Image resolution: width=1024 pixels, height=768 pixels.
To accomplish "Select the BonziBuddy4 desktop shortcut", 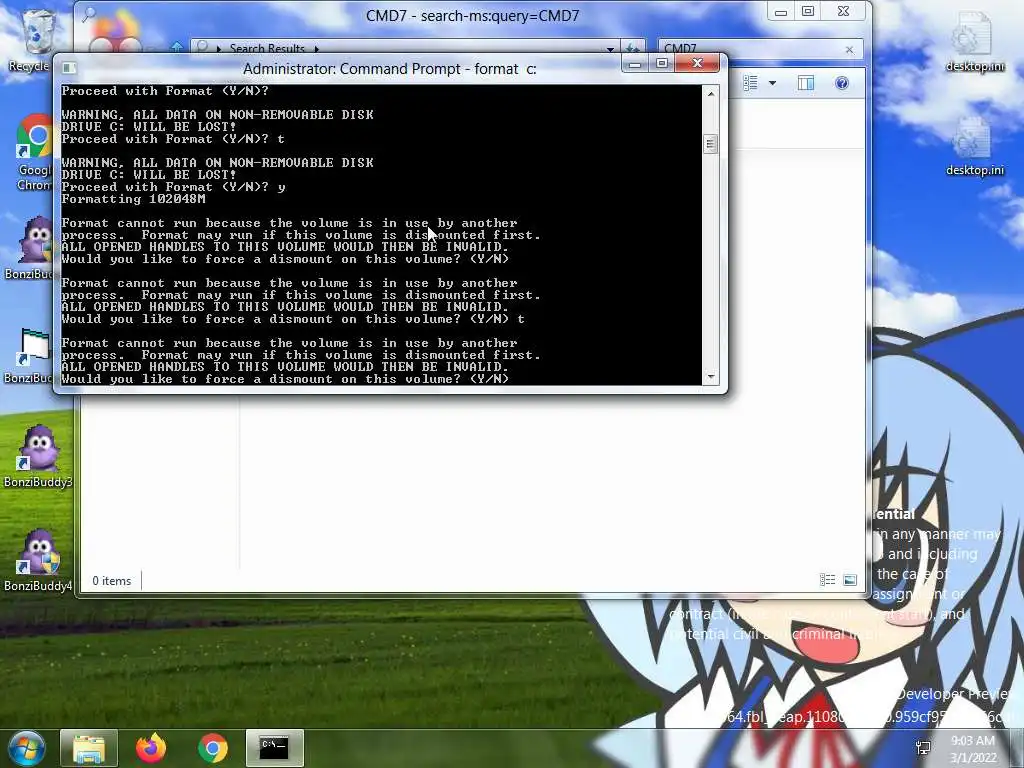I will pos(38,560).
